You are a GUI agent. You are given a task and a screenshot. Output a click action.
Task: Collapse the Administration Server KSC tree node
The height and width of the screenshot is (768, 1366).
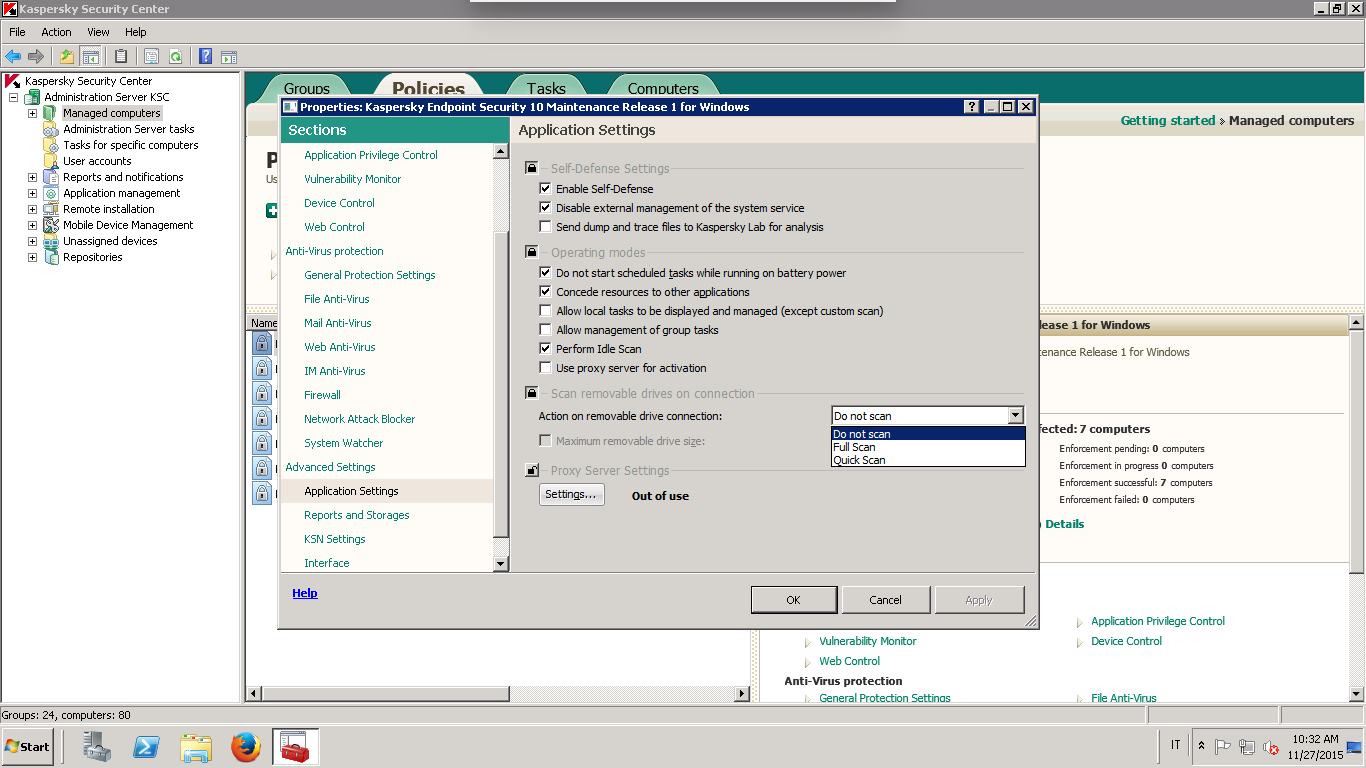[14, 97]
